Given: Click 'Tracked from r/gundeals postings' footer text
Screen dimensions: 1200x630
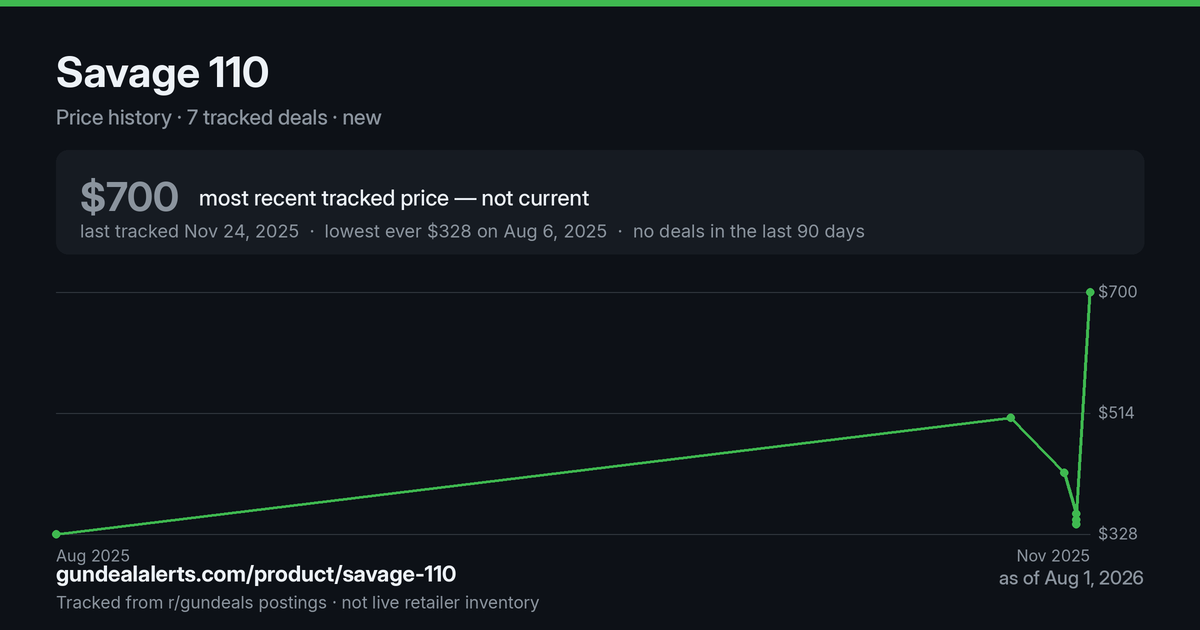Looking at the screenshot, I should [x=191, y=603].
